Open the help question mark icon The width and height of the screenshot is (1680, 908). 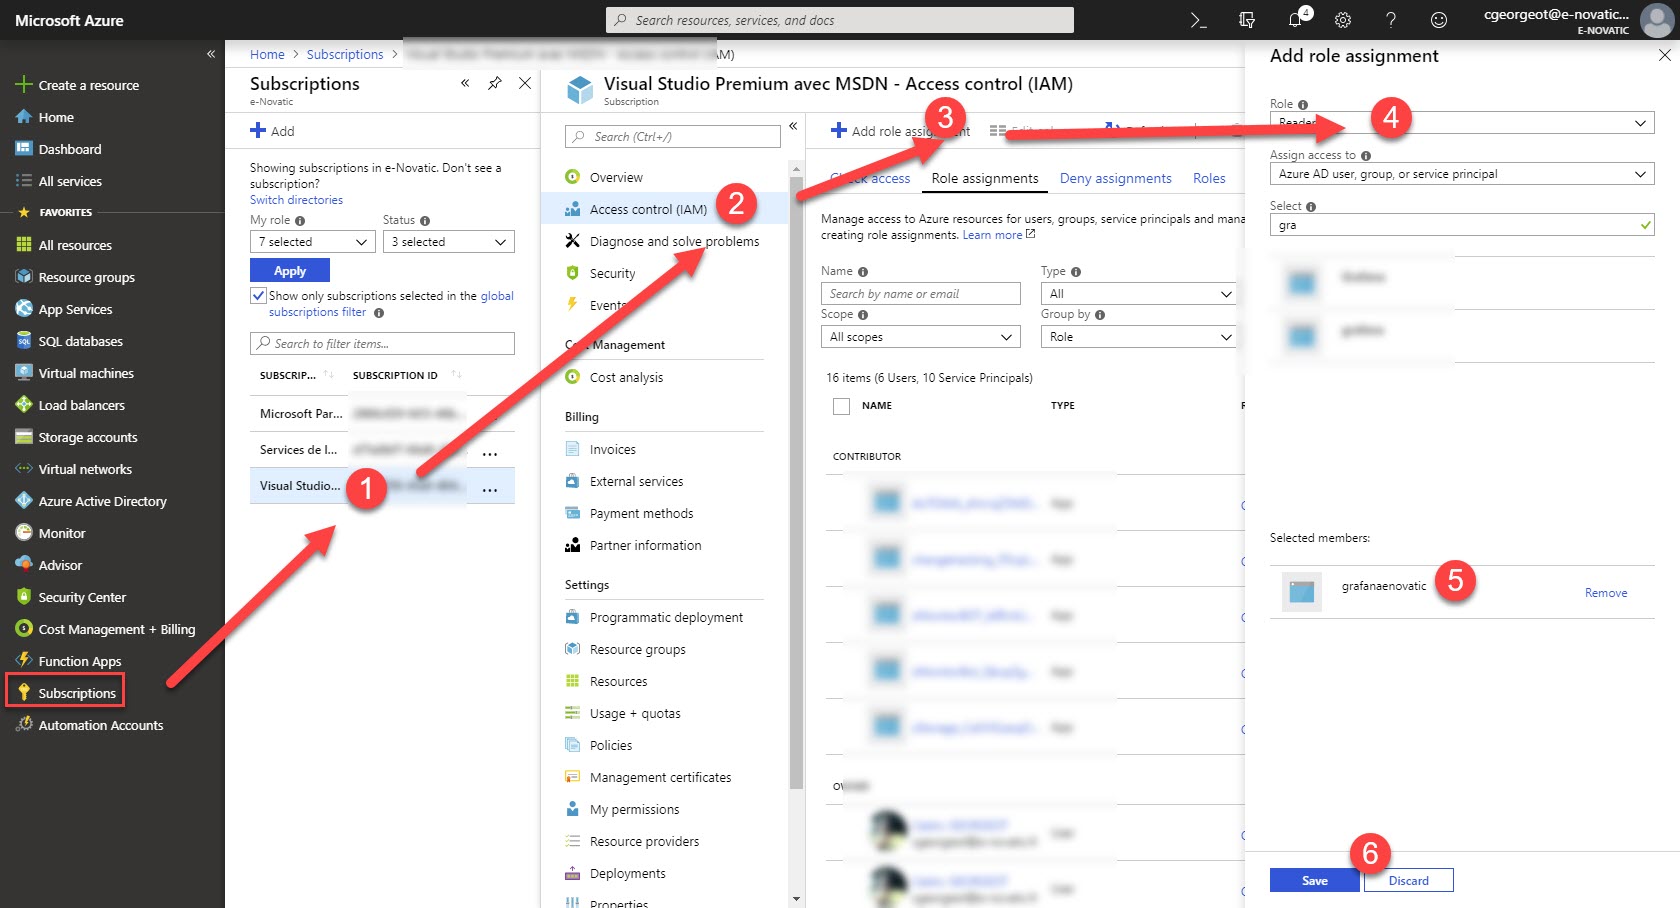(1391, 20)
